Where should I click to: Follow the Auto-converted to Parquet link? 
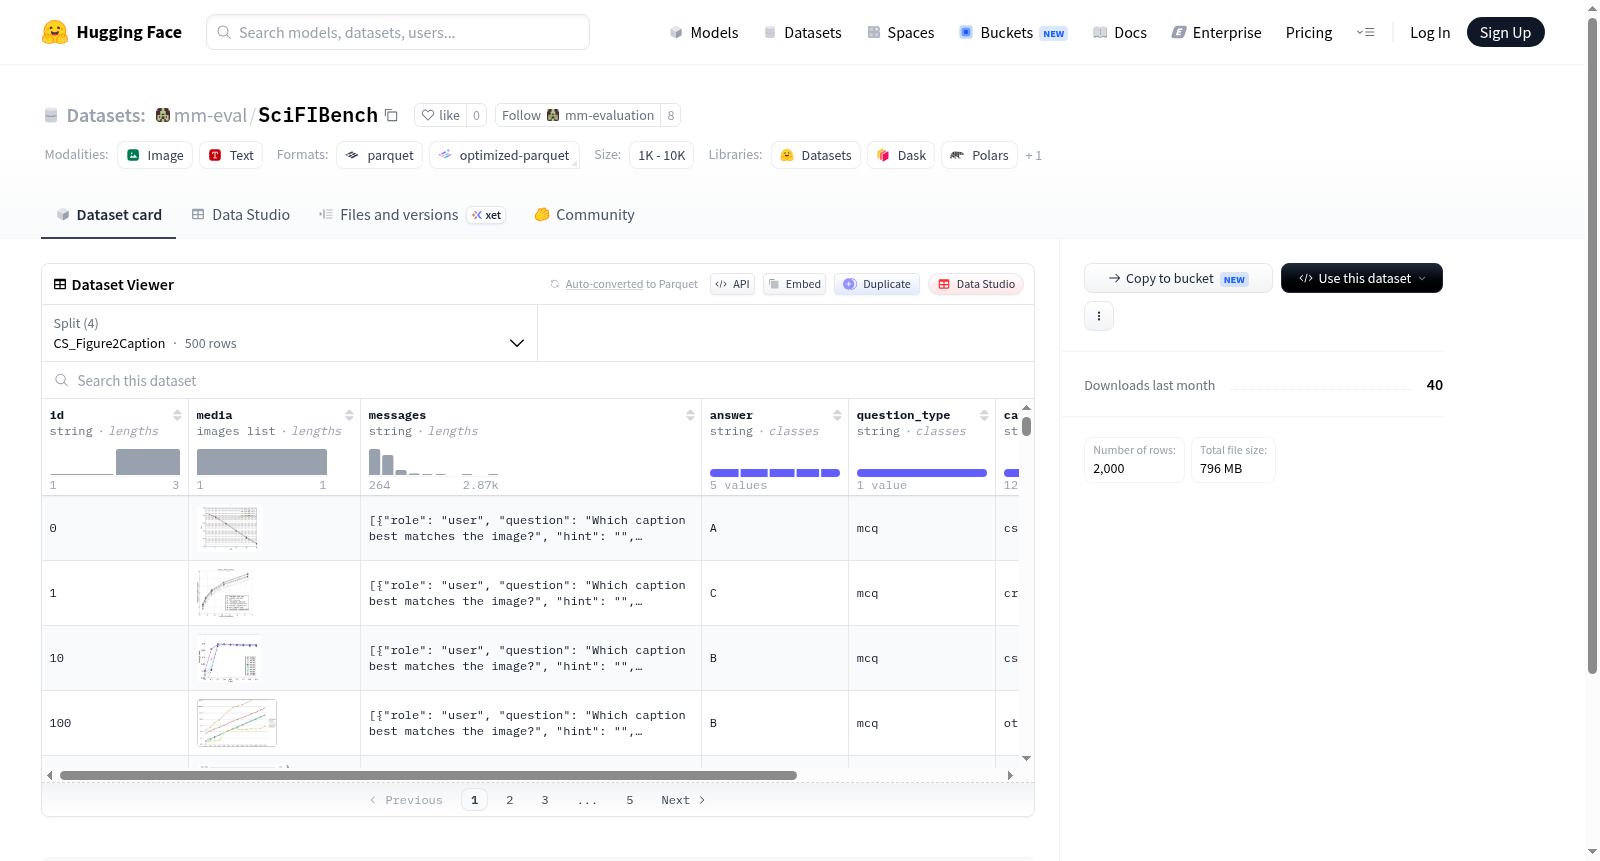pos(604,284)
